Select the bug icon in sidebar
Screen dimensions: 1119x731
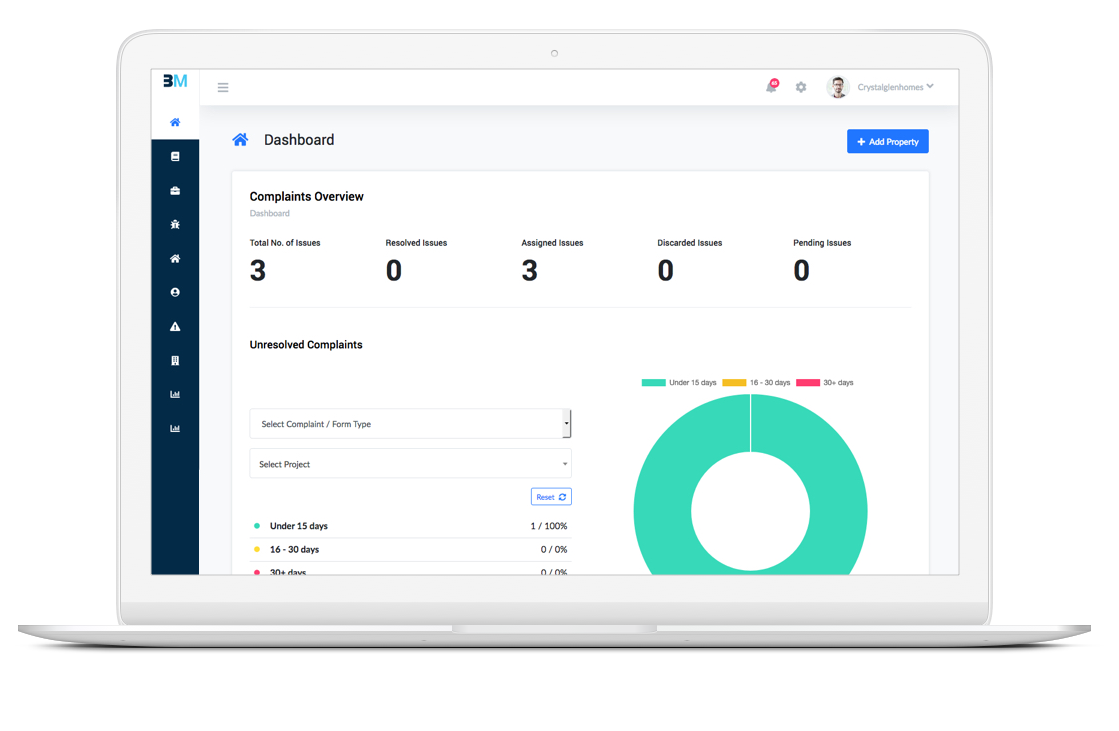[x=175, y=225]
